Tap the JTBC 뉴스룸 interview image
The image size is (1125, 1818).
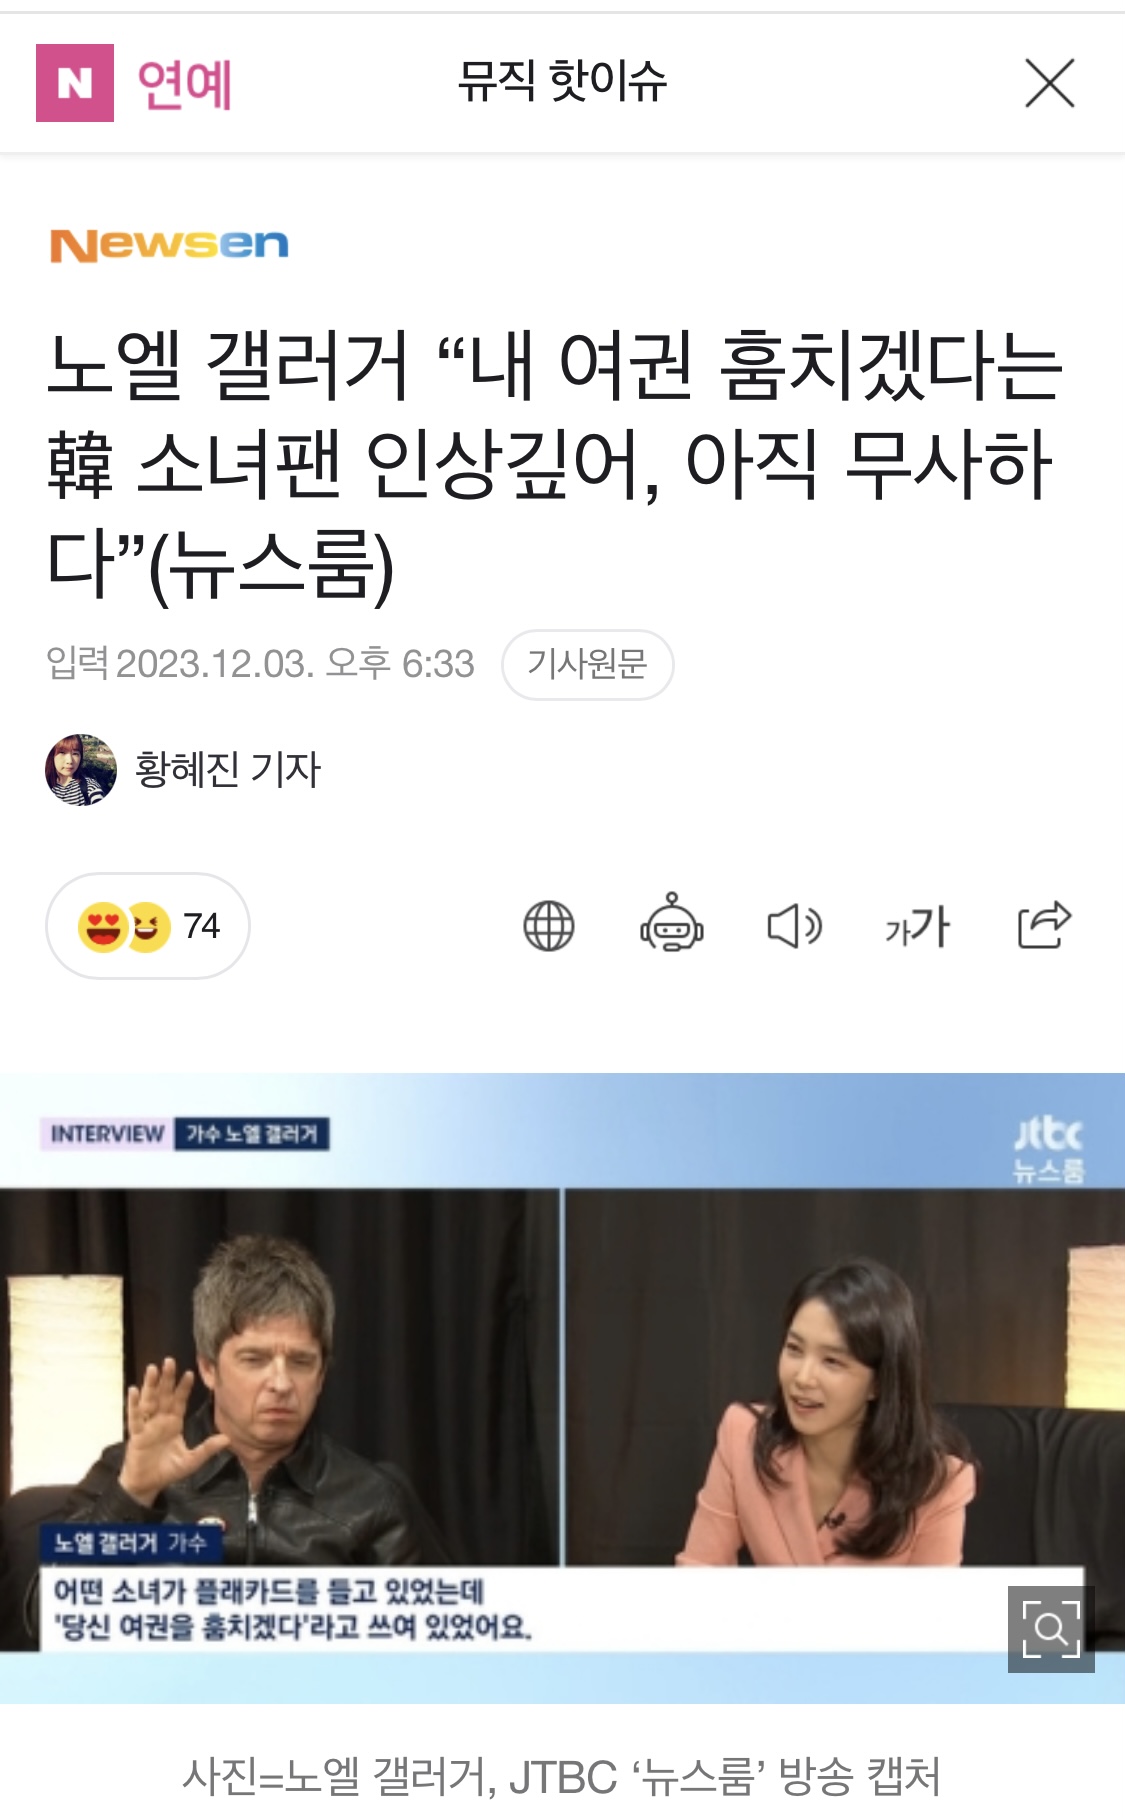[x=562, y=1388]
